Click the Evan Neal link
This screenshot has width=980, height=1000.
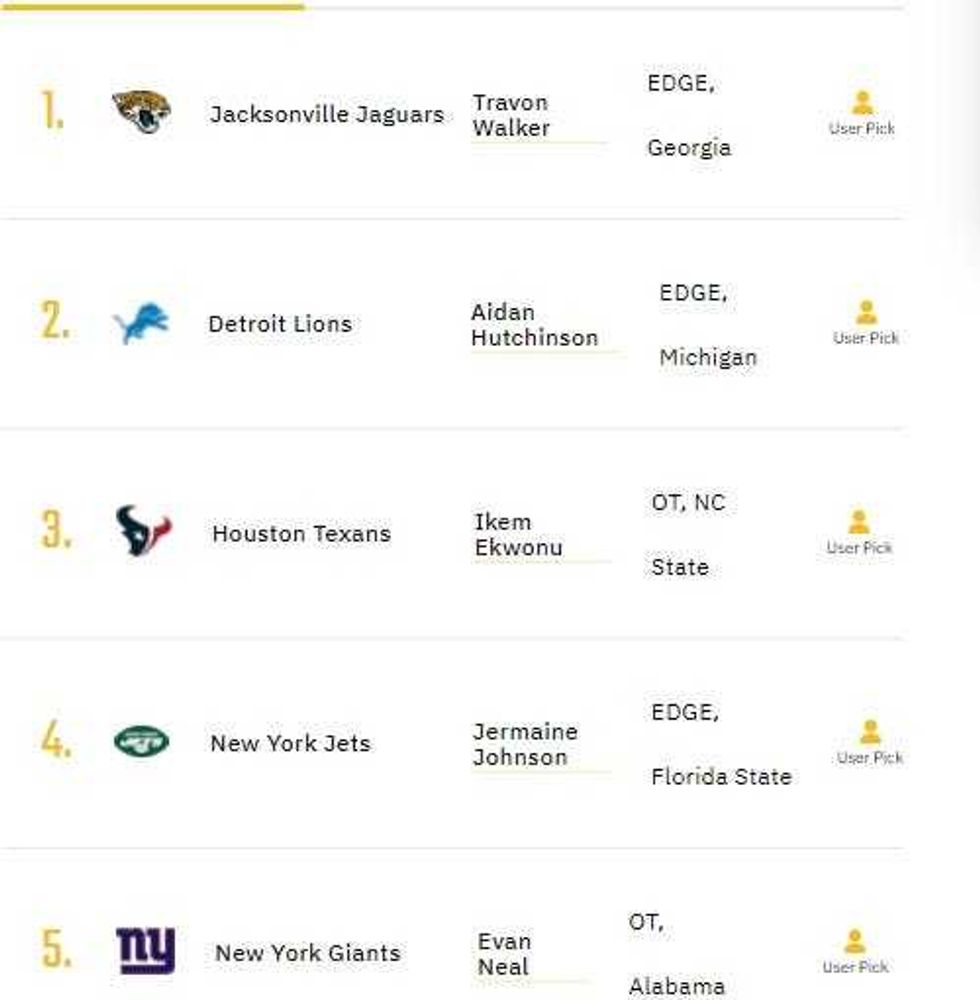tap(504, 953)
